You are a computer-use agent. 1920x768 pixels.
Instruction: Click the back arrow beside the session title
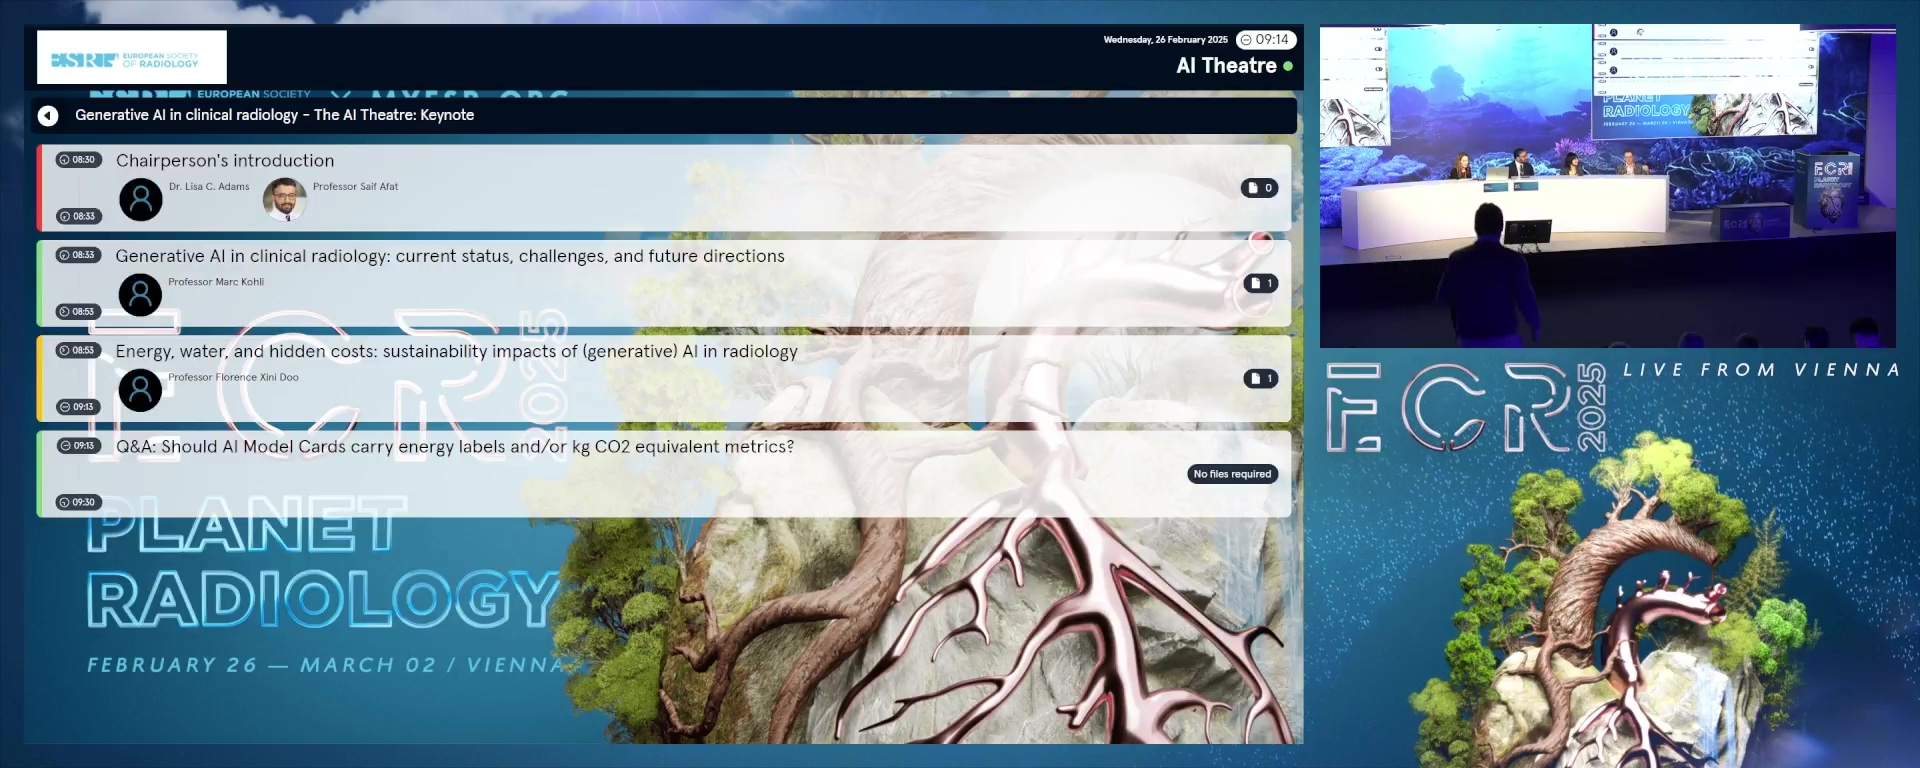48,116
